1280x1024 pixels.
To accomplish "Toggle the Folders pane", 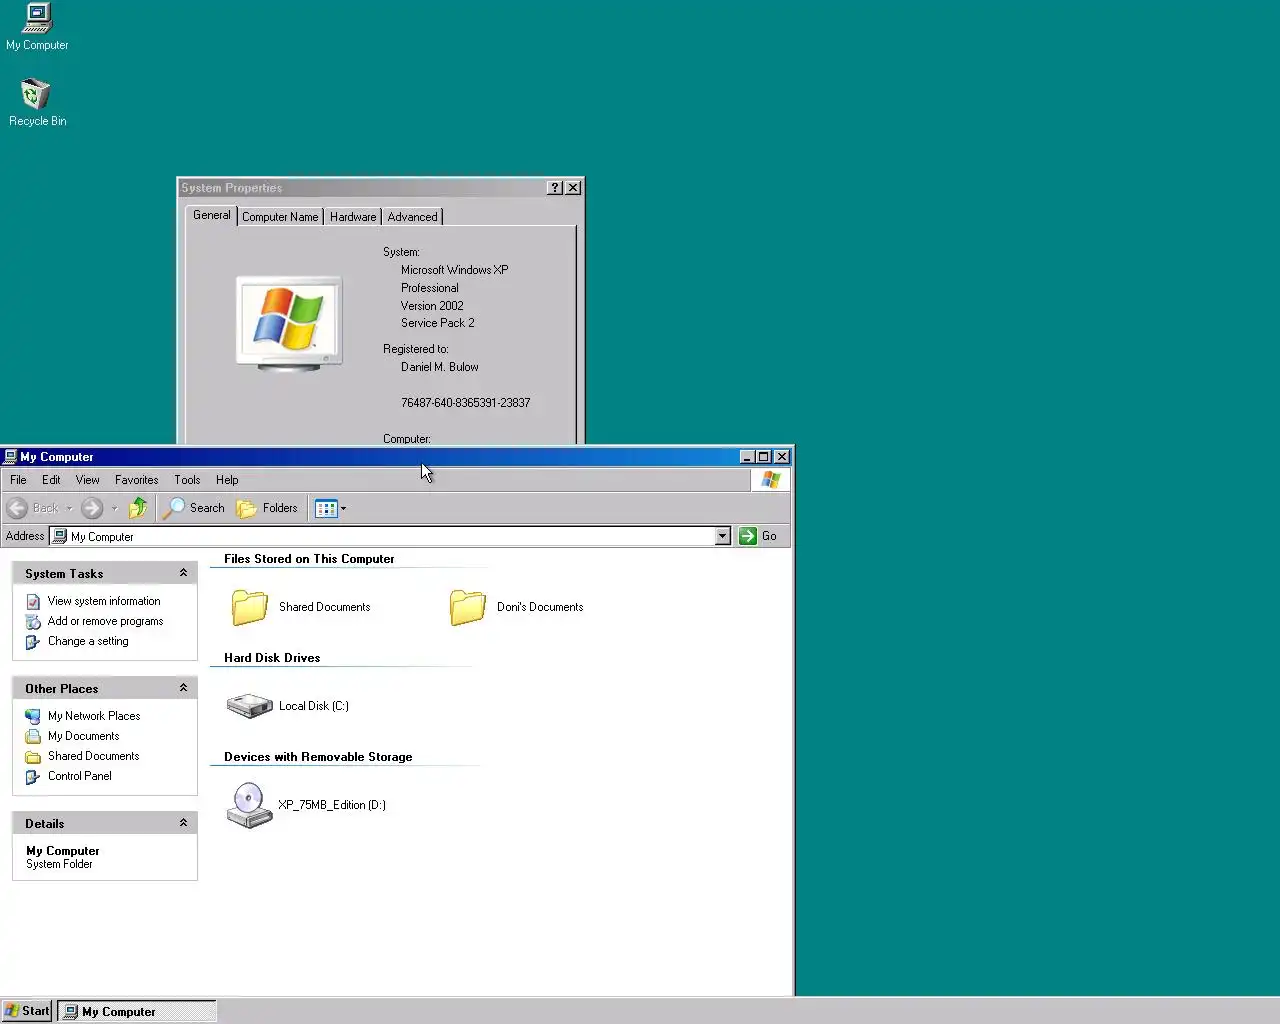I will (x=267, y=508).
